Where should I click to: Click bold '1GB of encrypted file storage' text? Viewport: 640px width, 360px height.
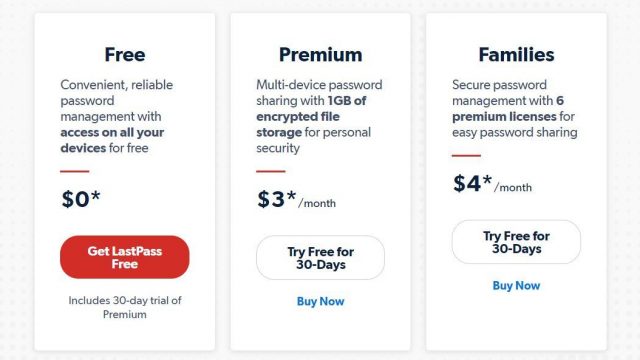(x=311, y=116)
